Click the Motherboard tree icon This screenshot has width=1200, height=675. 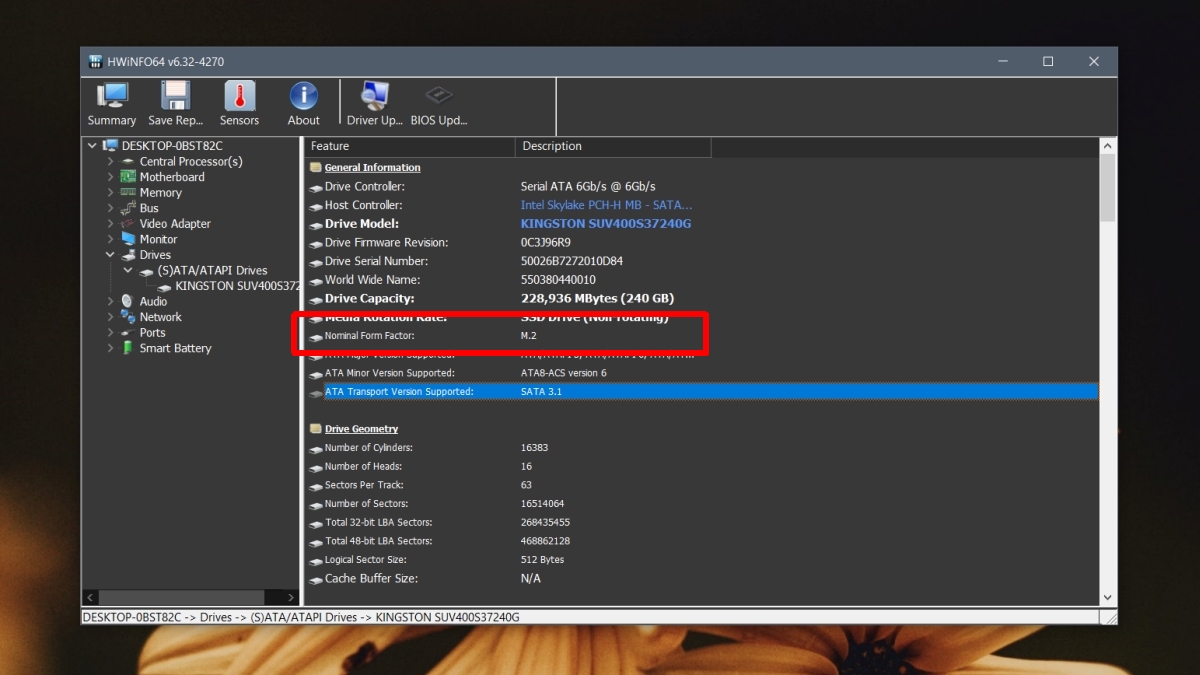(129, 177)
